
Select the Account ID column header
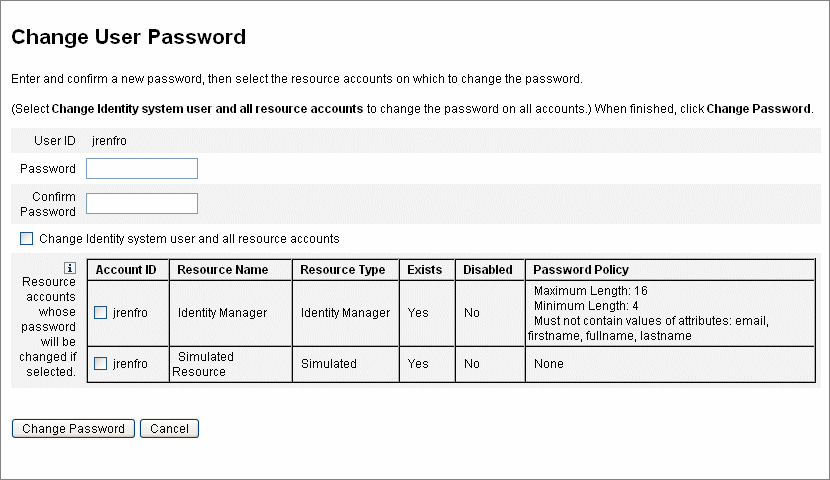point(128,270)
